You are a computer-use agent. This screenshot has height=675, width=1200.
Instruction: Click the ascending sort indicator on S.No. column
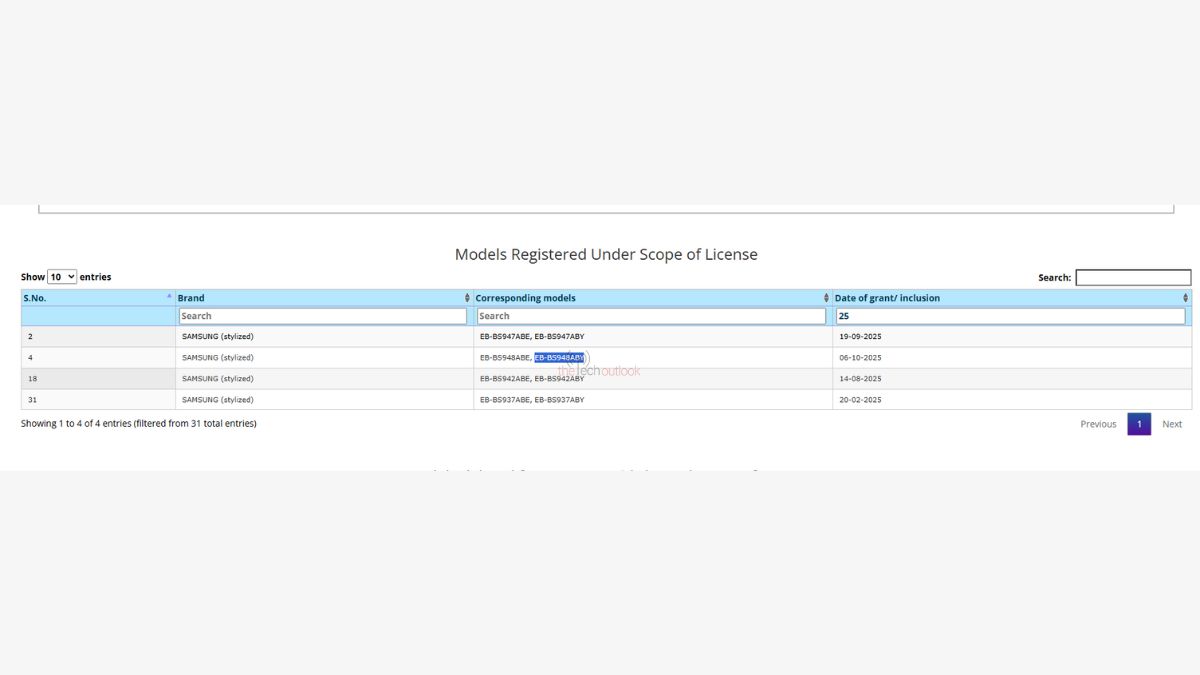coord(168,297)
